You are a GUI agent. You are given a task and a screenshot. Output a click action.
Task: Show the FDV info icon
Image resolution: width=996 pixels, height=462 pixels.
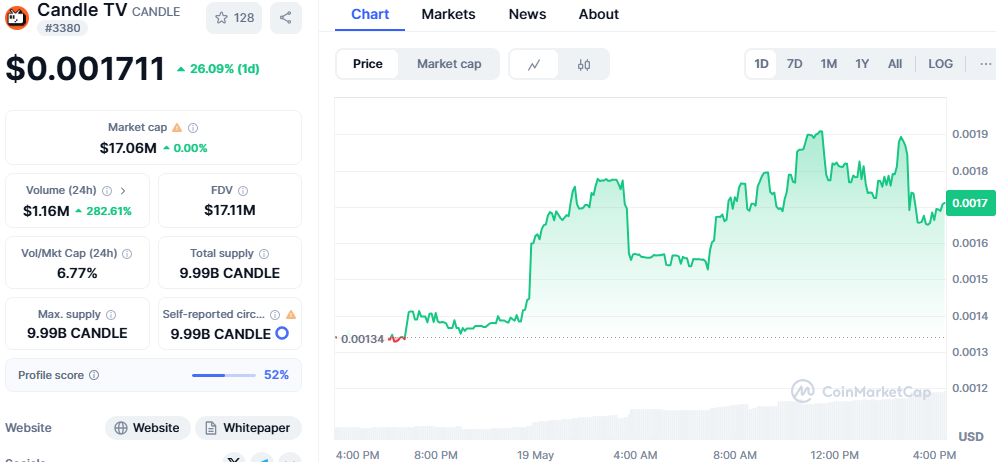pos(243,191)
